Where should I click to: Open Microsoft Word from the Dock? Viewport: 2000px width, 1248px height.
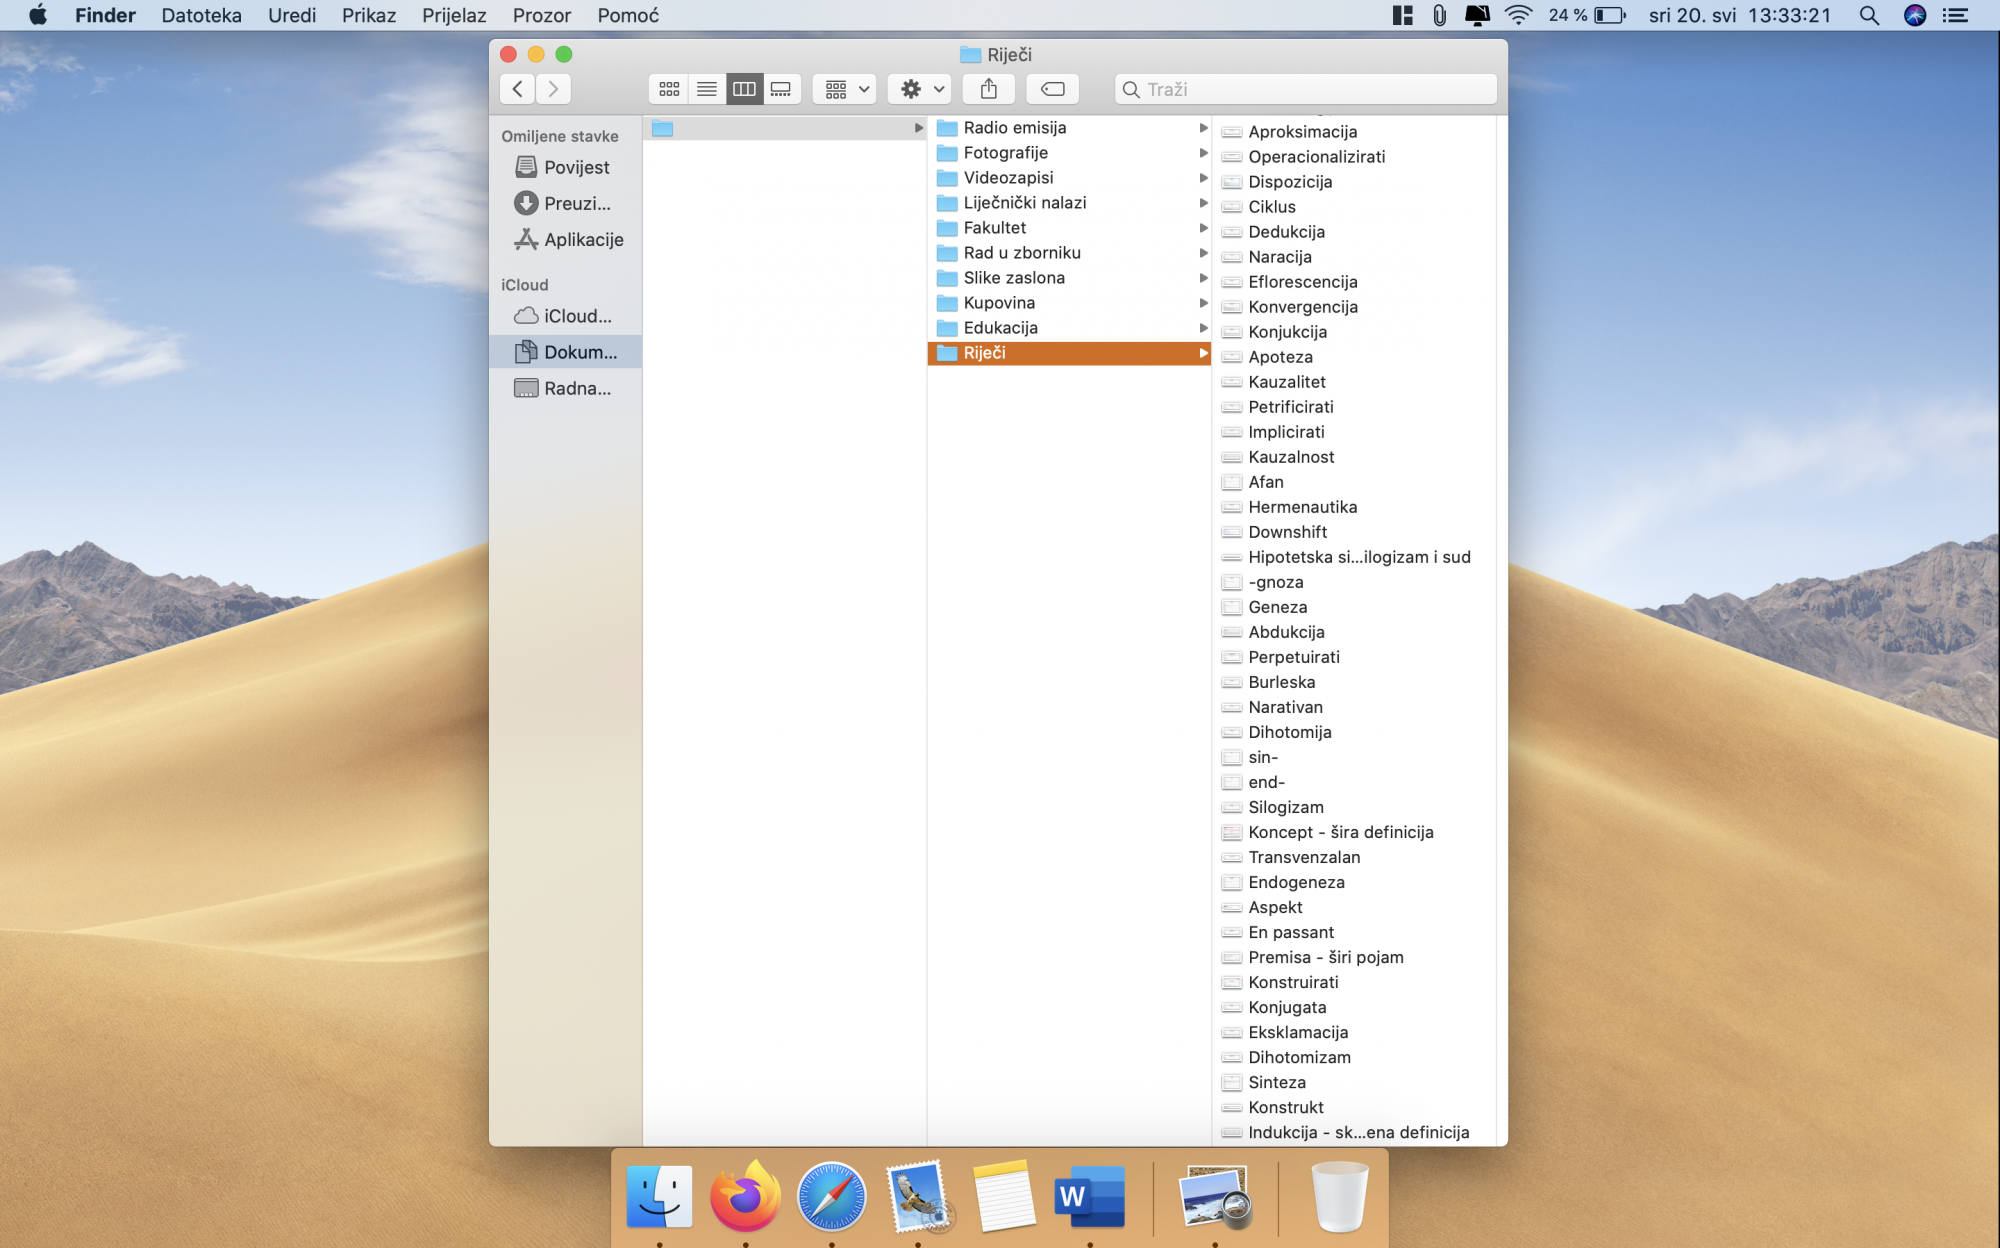1089,1196
